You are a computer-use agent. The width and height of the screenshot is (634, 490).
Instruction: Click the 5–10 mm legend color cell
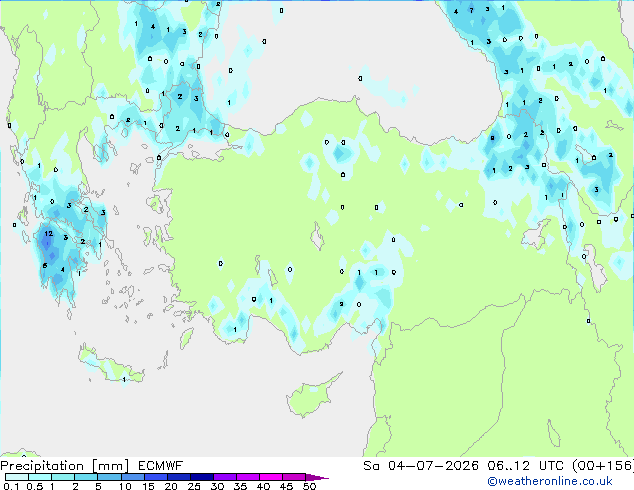[109, 477]
